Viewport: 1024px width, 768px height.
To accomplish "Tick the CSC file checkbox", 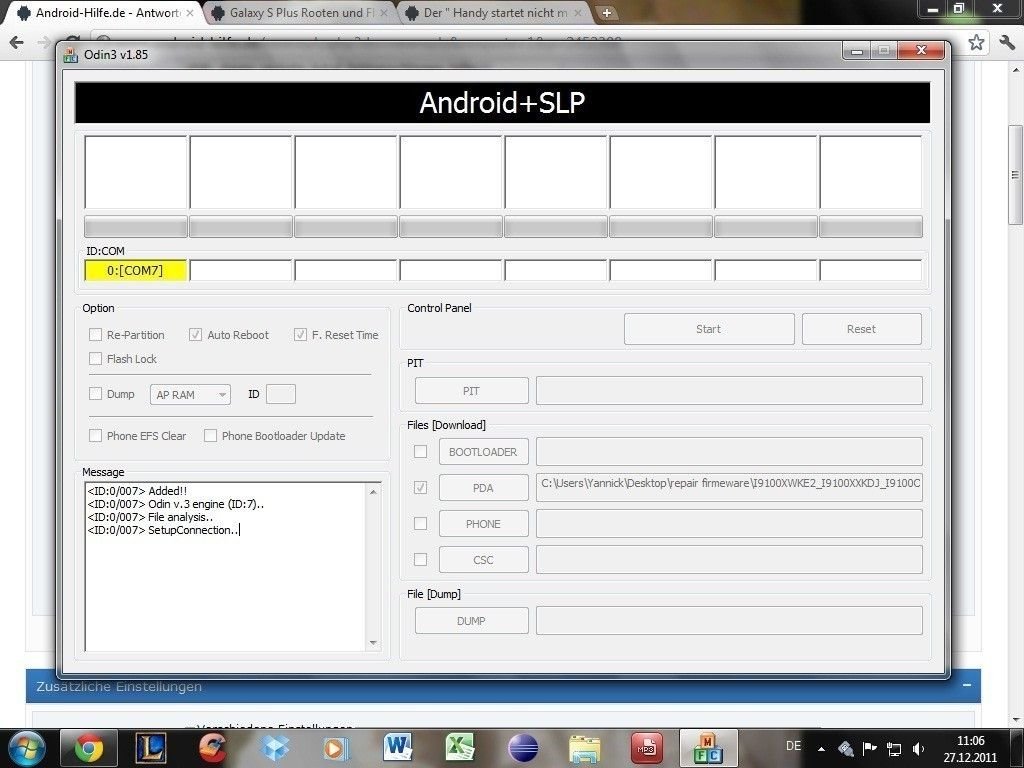I will tap(421, 559).
